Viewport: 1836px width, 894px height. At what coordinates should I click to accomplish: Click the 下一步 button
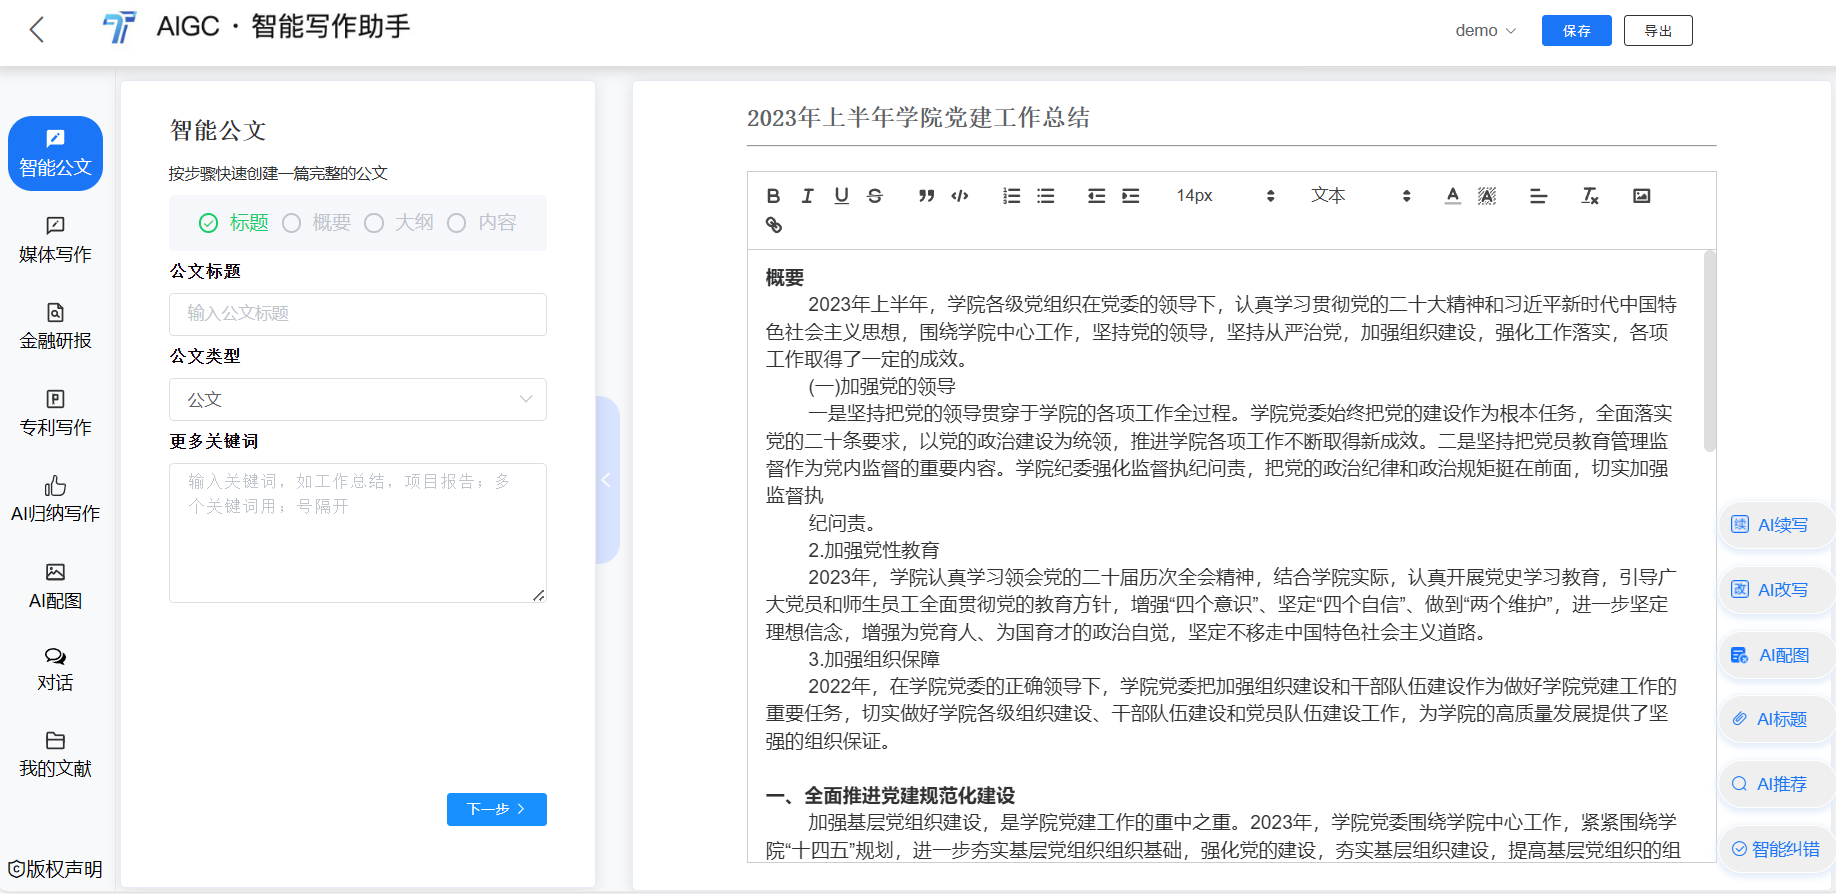pyautogui.click(x=497, y=809)
